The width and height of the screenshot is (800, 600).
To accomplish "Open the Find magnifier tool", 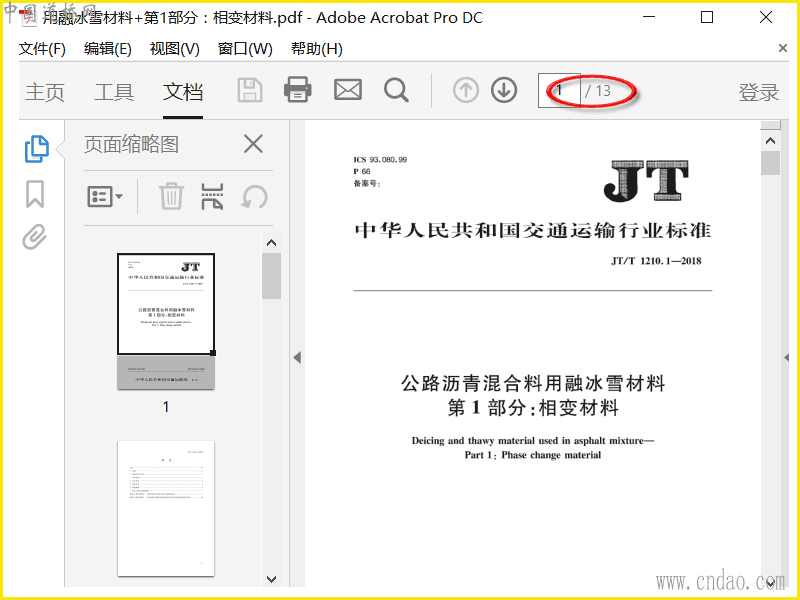I will (396, 90).
